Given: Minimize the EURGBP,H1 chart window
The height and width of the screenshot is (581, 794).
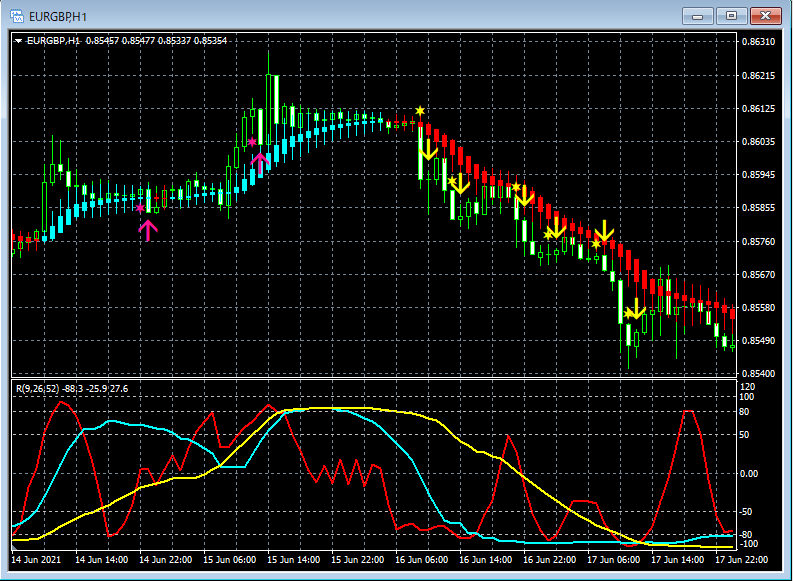Looking at the screenshot, I should pyautogui.click(x=697, y=16).
